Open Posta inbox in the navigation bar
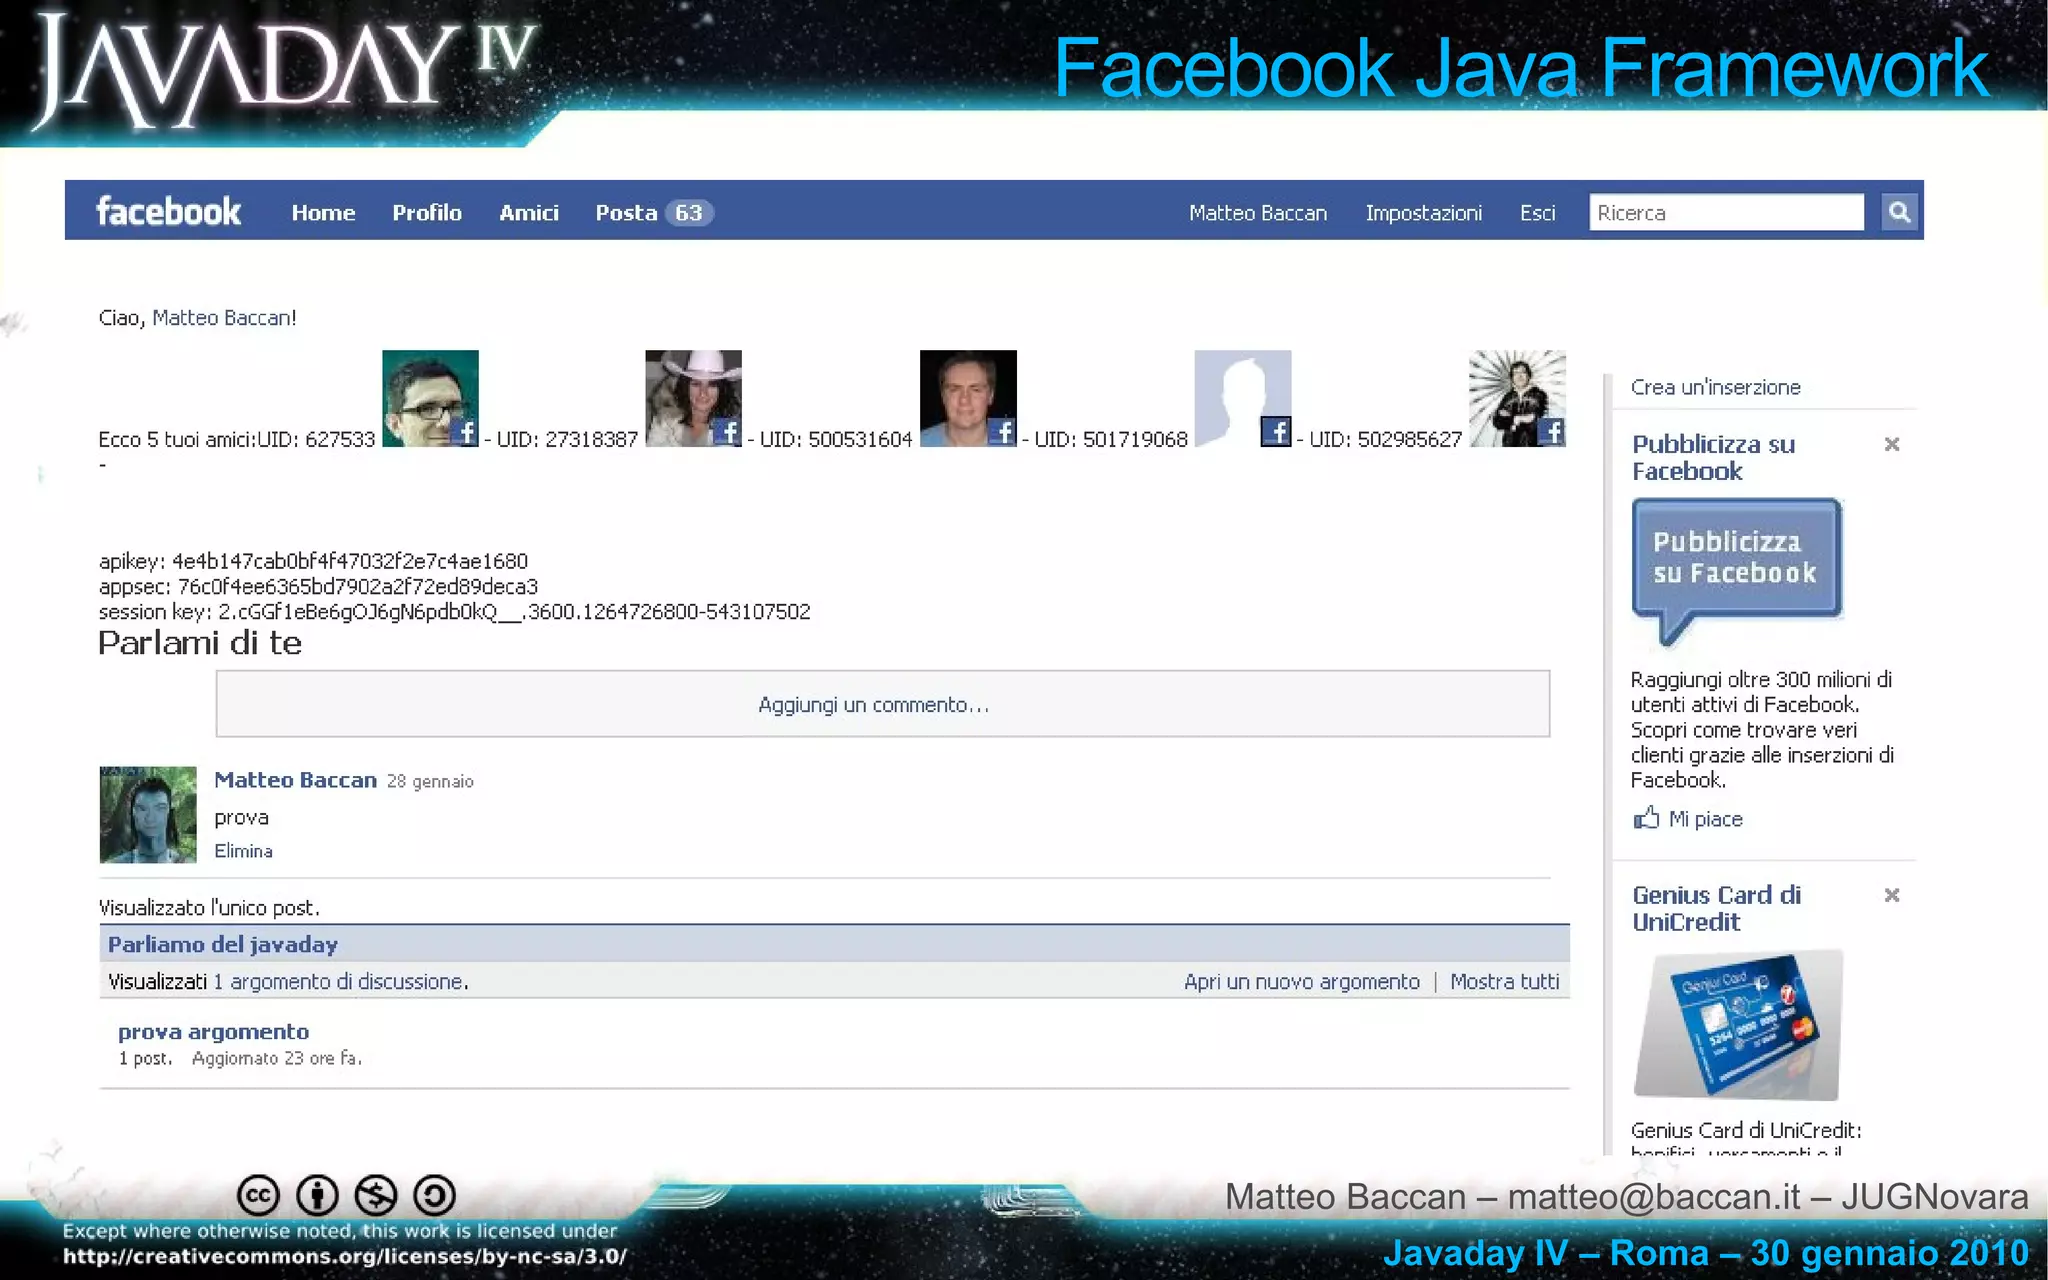 (x=626, y=212)
